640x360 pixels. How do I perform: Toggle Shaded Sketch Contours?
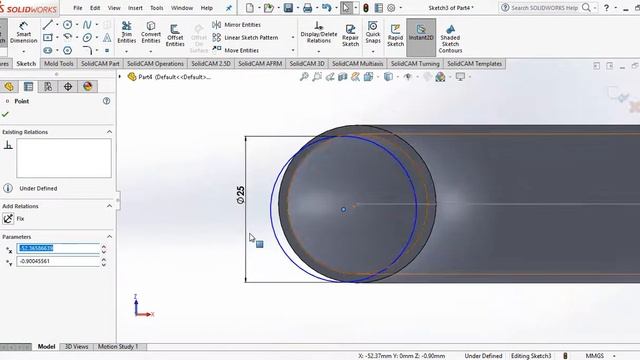(450, 38)
